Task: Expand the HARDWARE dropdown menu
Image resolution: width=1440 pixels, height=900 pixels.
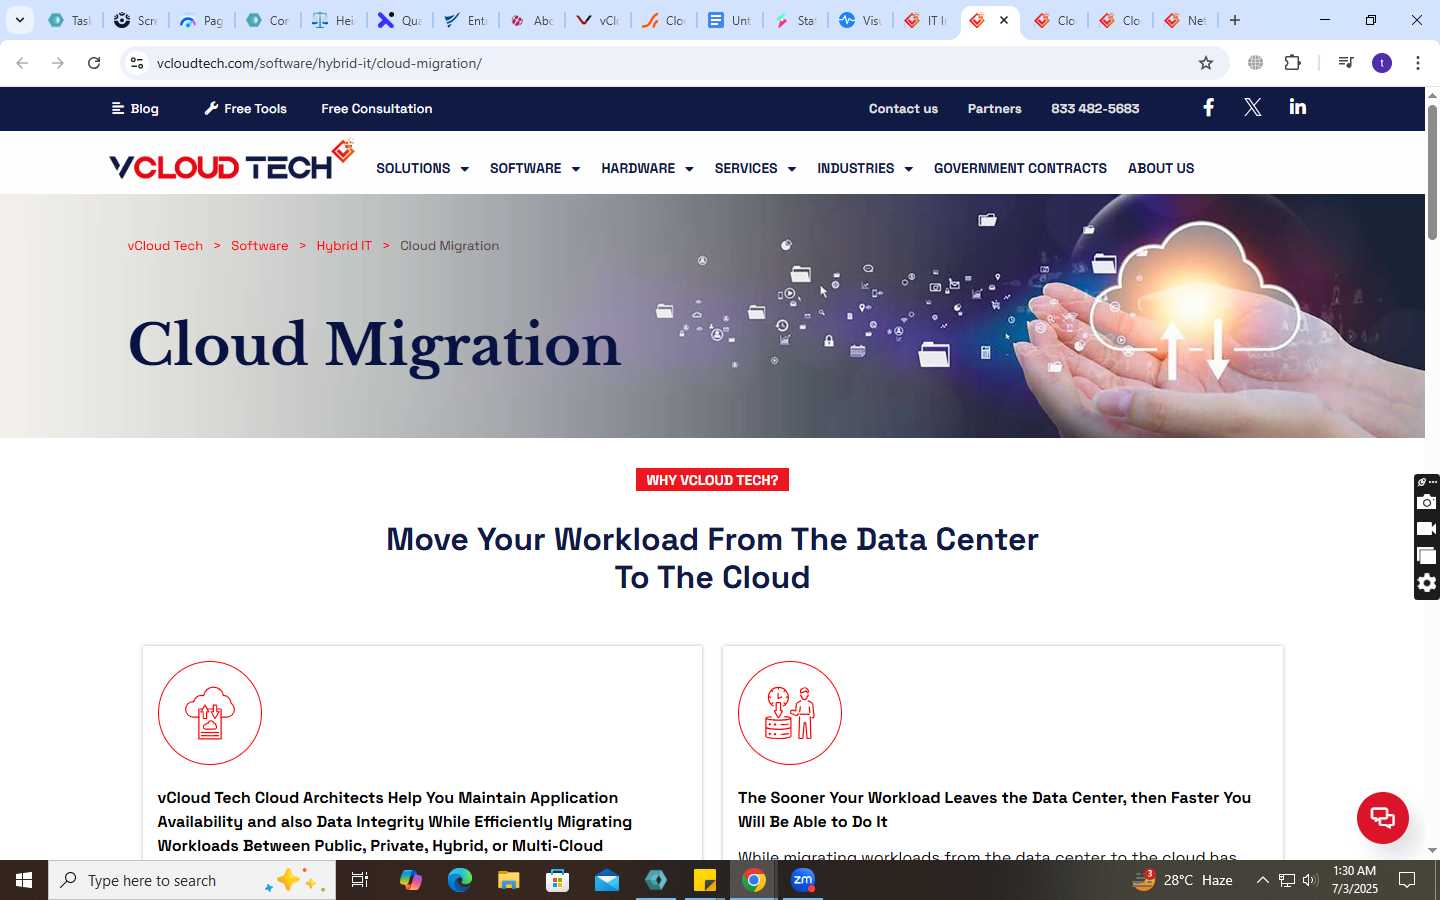Action: 647,168
